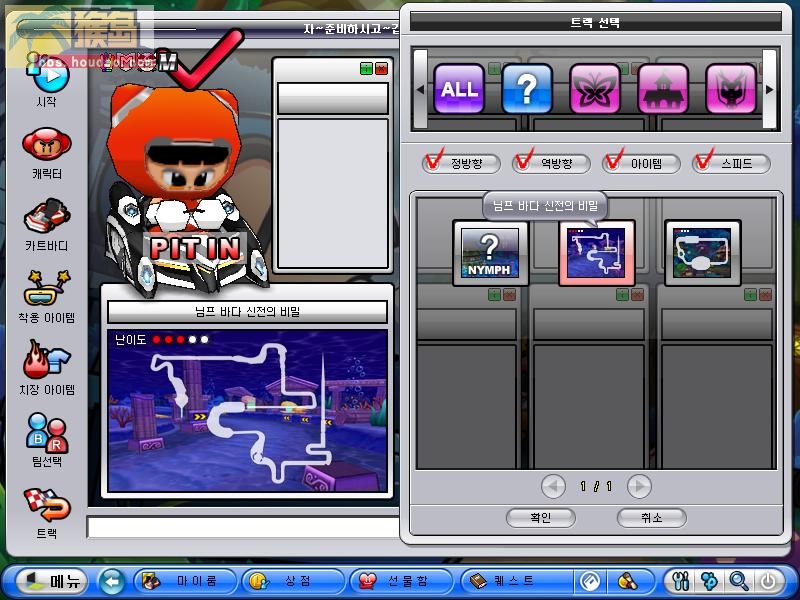800x600 pixels.
Task: Open the 메뉴 (Menu) button
Action: tap(52, 581)
